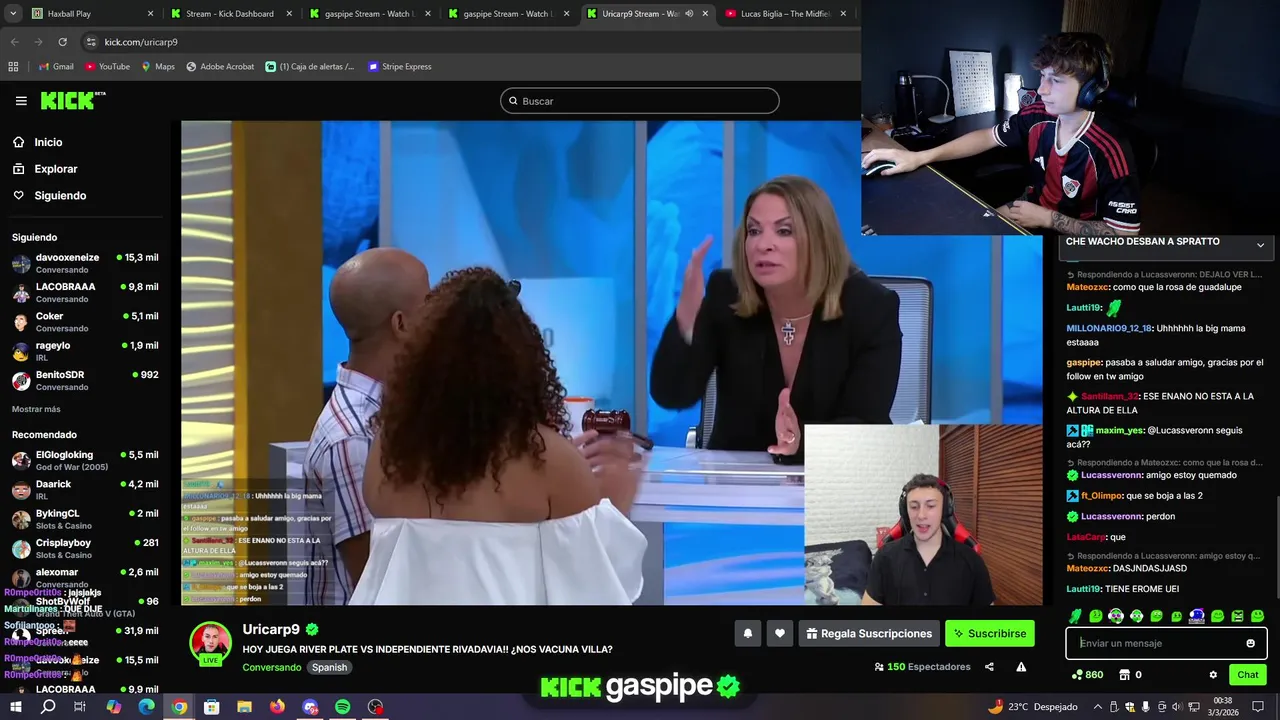Go back with the browser back arrow

pos(14,42)
